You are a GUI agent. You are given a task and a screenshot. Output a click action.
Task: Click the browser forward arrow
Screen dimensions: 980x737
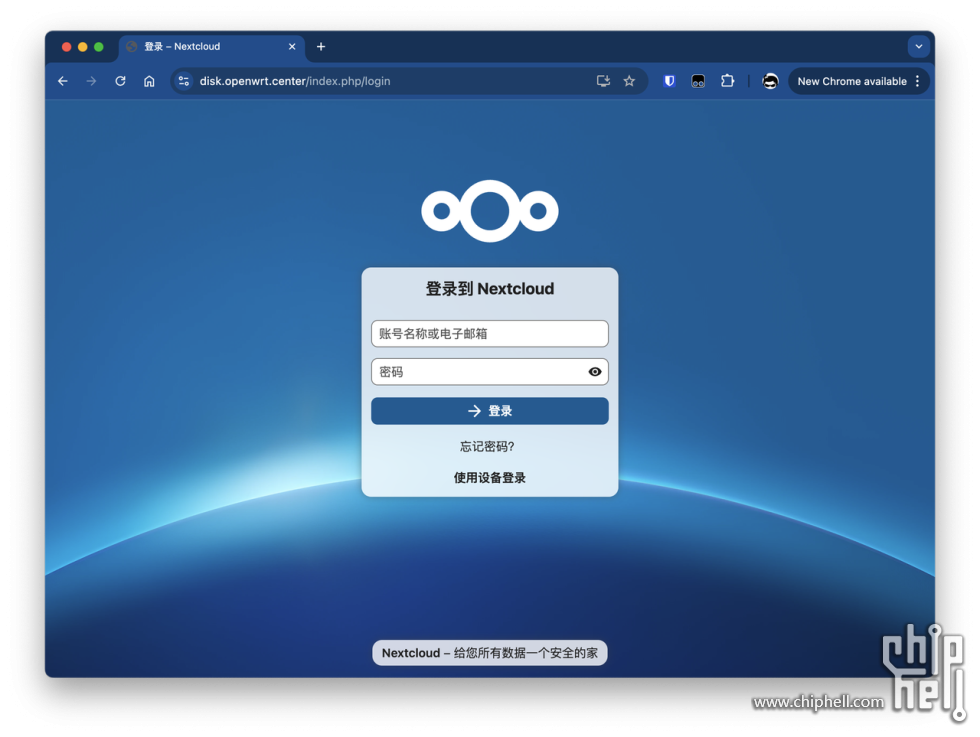pos(91,81)
